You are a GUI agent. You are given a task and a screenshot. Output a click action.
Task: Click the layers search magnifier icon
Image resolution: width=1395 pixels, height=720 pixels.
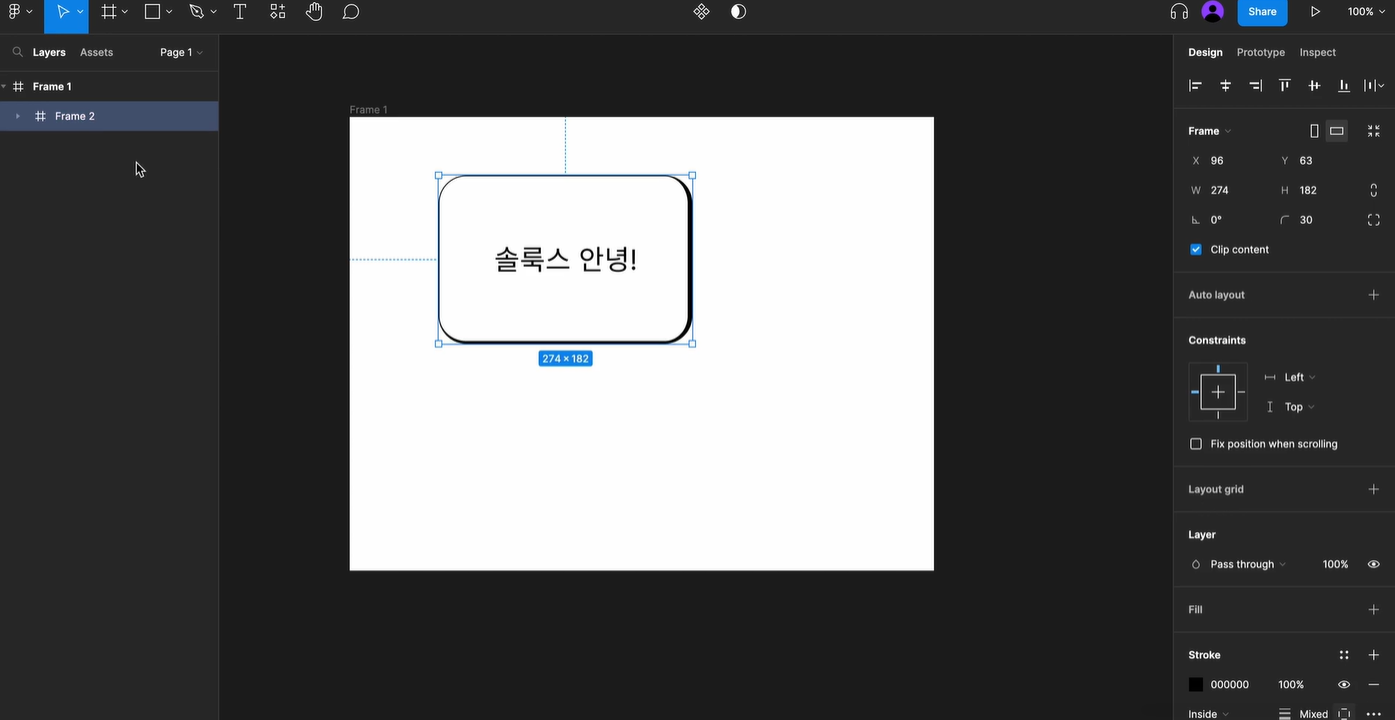[18, 52]
